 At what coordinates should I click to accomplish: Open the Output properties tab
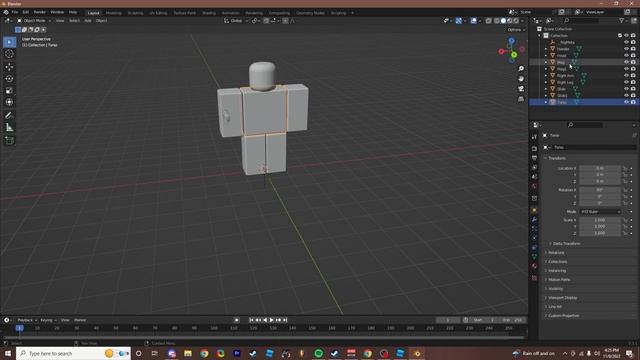pos(534,158)
